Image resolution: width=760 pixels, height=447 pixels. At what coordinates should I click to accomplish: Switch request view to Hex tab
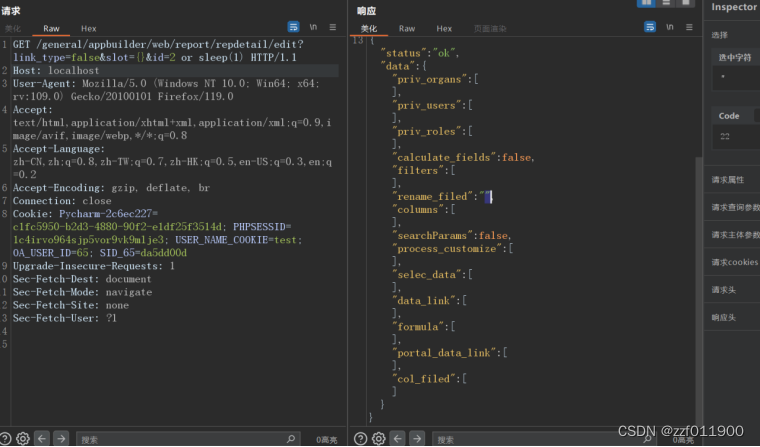click(89, 29)
